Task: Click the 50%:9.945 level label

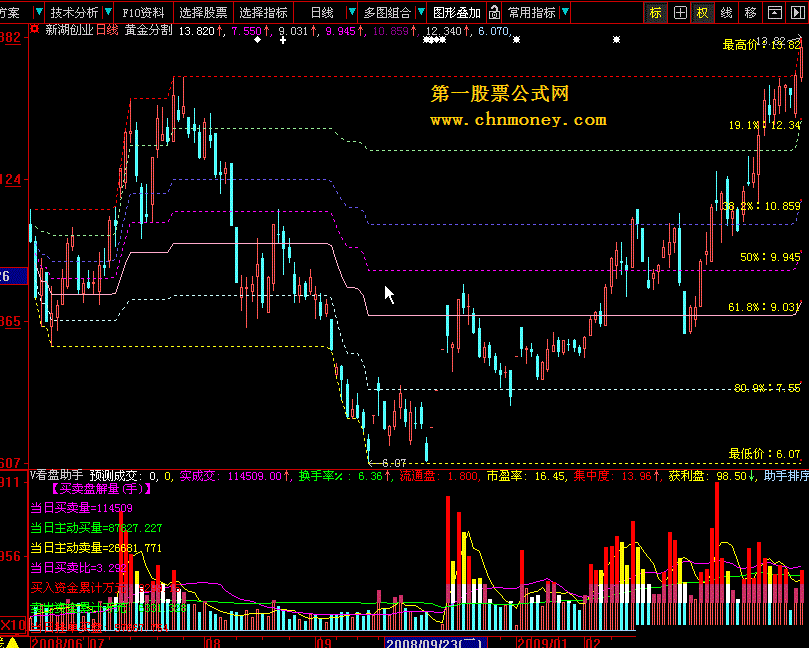Action: pyautogui.click(x=770, y=256)
